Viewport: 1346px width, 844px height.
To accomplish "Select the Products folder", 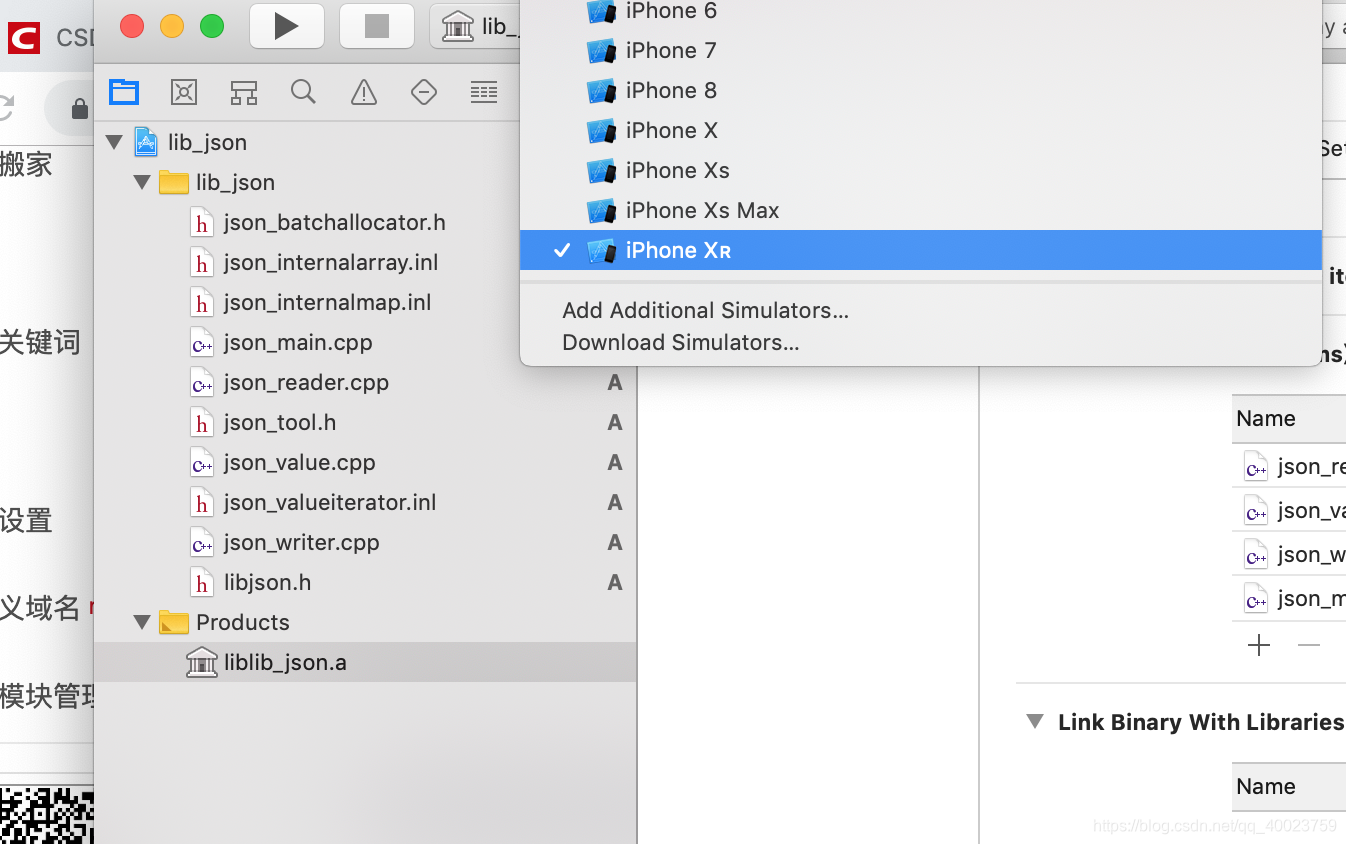I will pos(243,622).
